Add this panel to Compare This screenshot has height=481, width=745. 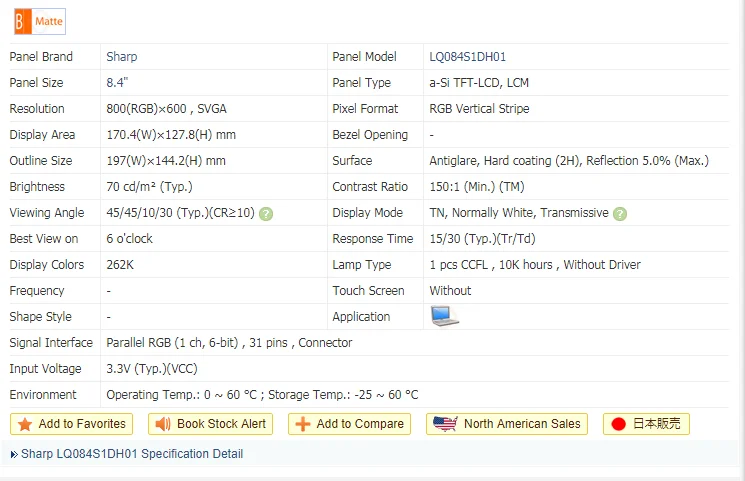(x=349, y=424)
